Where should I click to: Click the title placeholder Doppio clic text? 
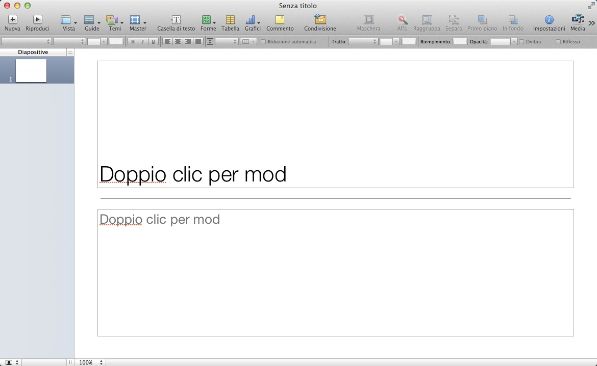pyautogui.click(x=193, y=174)
